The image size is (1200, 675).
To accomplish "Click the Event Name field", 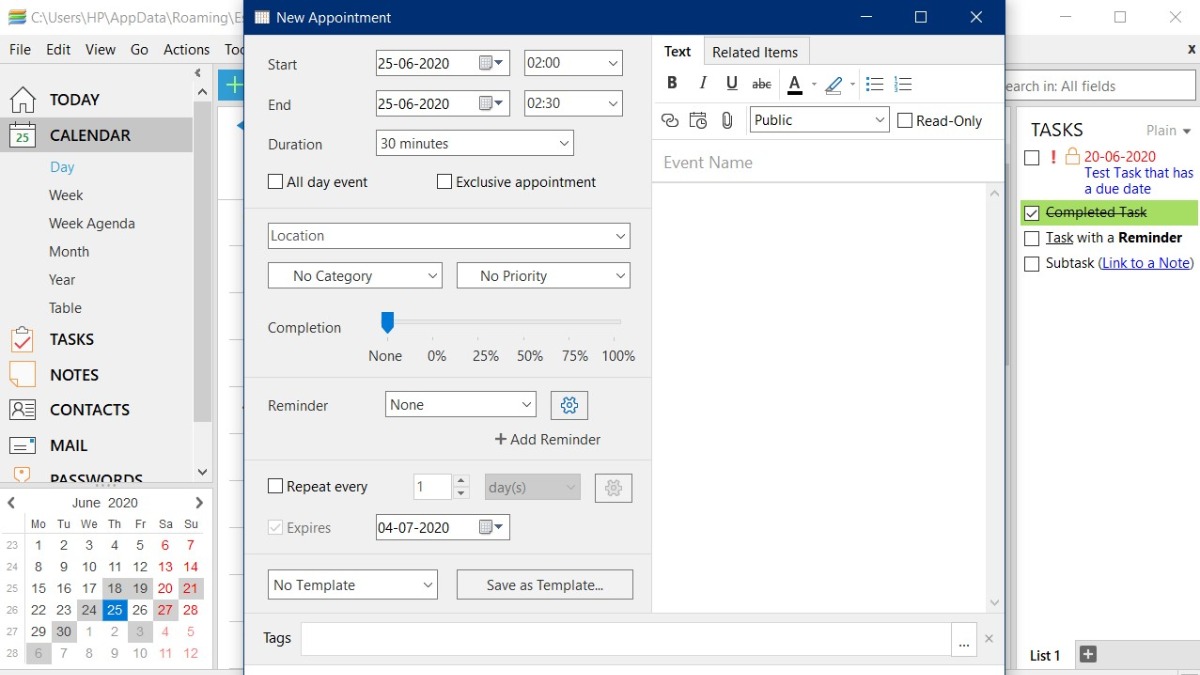I will click(x=828, y=162).
